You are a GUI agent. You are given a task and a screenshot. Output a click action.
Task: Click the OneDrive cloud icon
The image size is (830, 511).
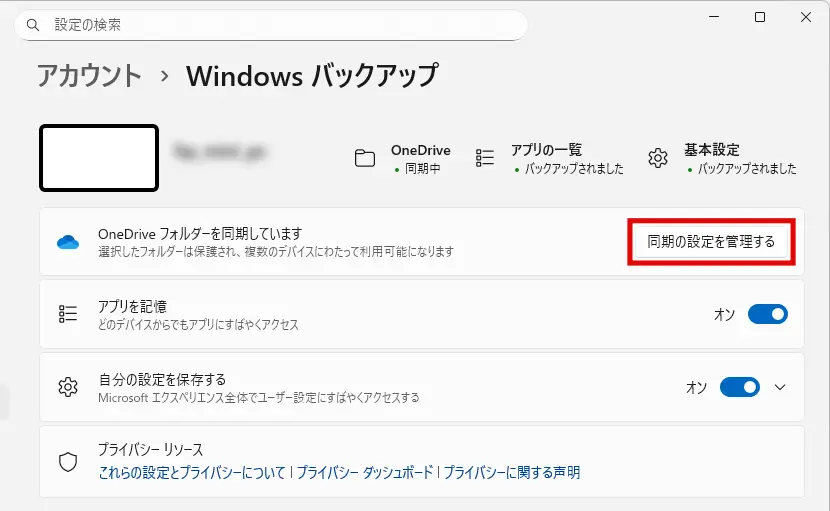click(68, 242)
